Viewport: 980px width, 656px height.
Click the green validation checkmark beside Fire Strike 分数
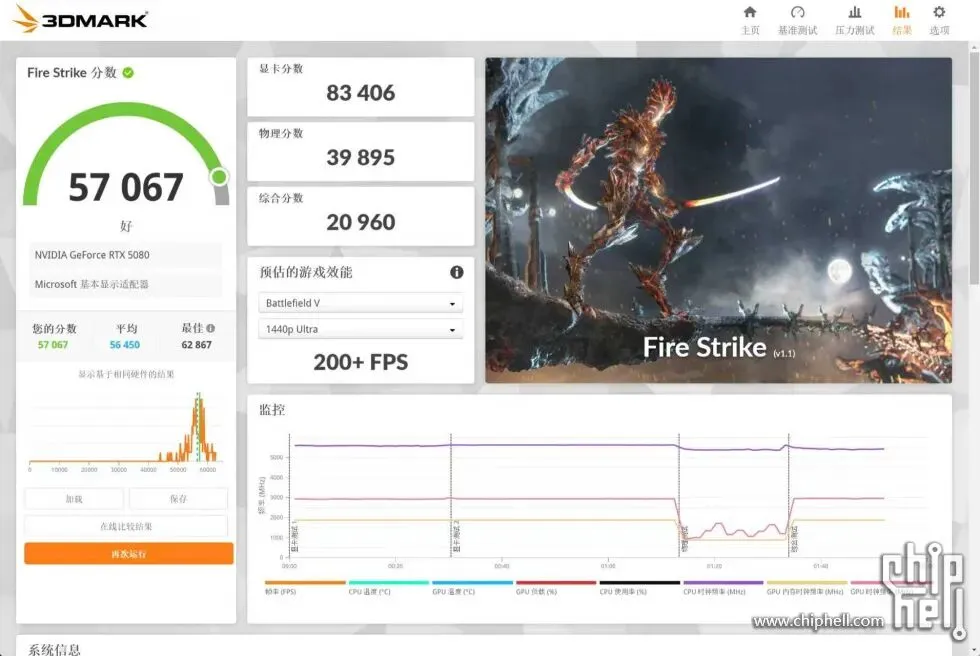(128, 73)
